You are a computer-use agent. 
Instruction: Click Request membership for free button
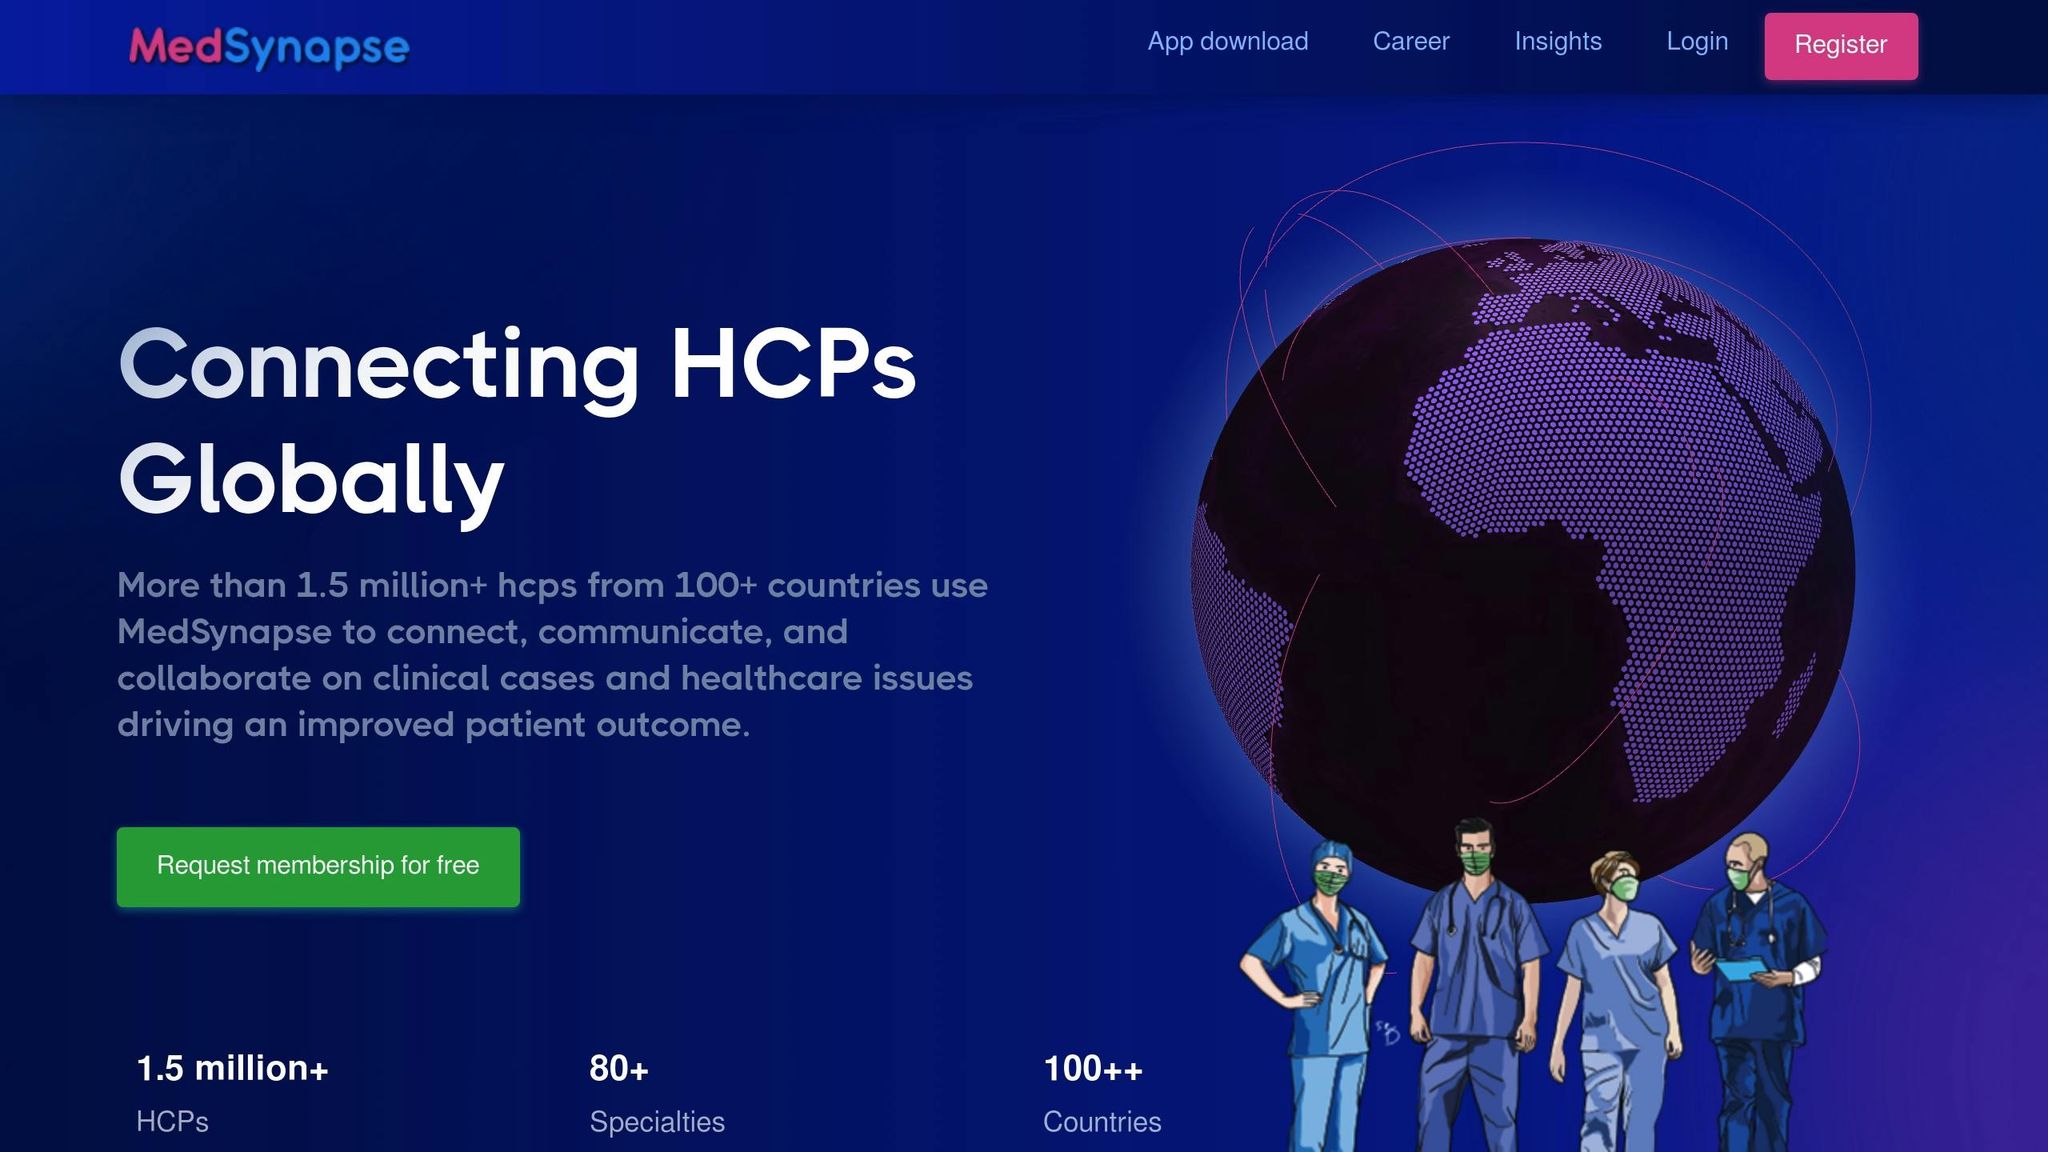point(318,866)
